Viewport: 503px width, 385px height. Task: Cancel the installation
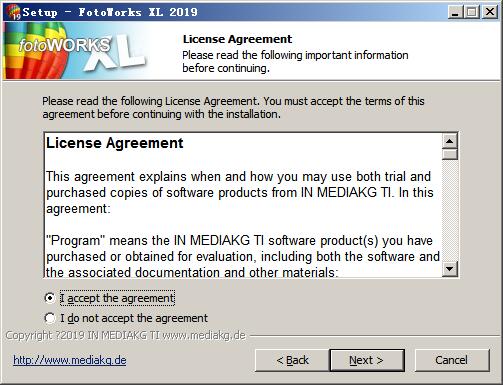(x=452, y=360)
